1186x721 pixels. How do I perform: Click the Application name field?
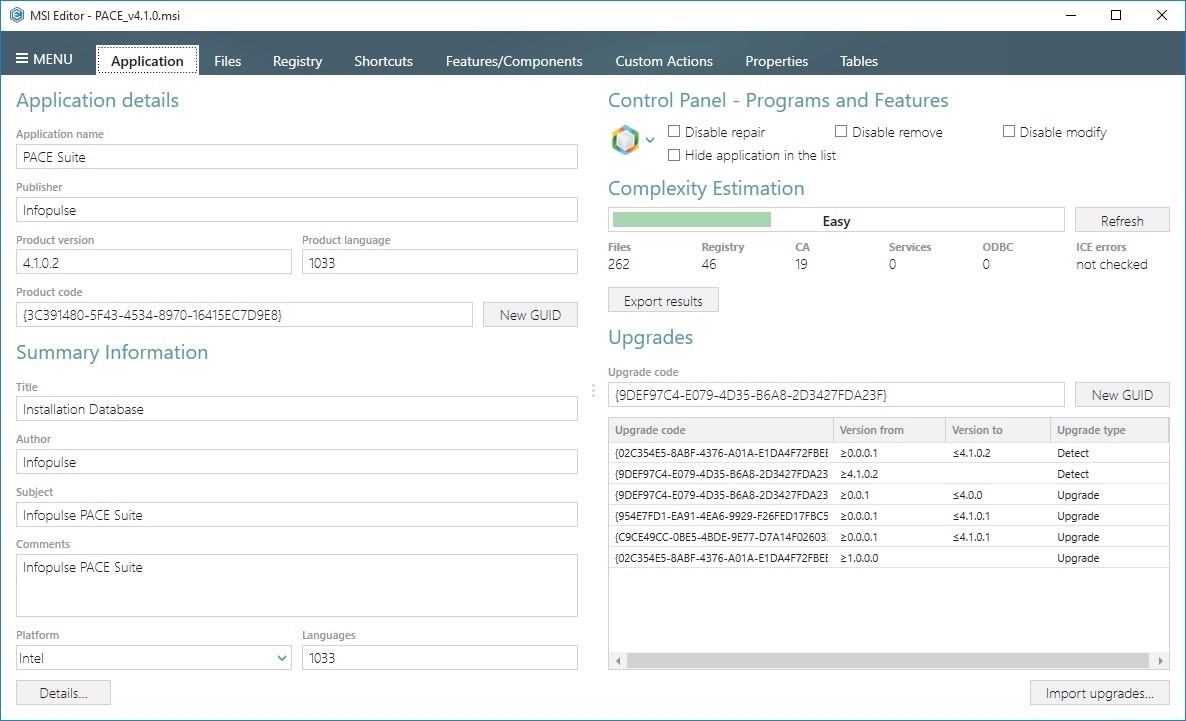(296, 157)
